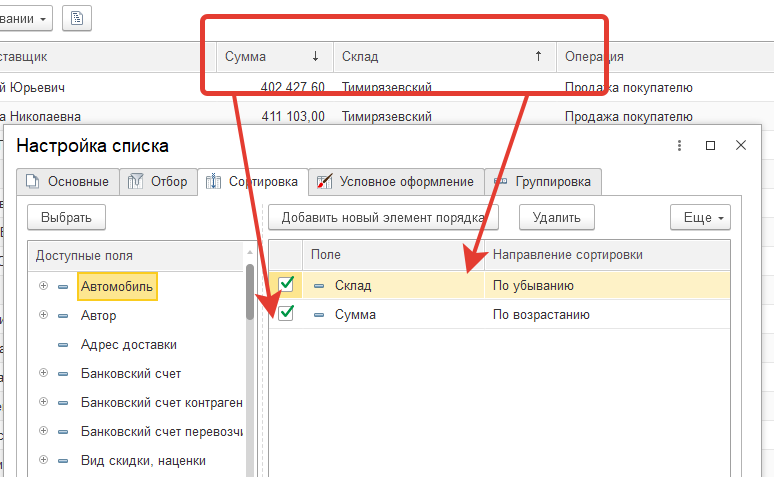Expand the Автор field node
The image size is (774, 477).
pyautogui.click(x=43, y=315)
